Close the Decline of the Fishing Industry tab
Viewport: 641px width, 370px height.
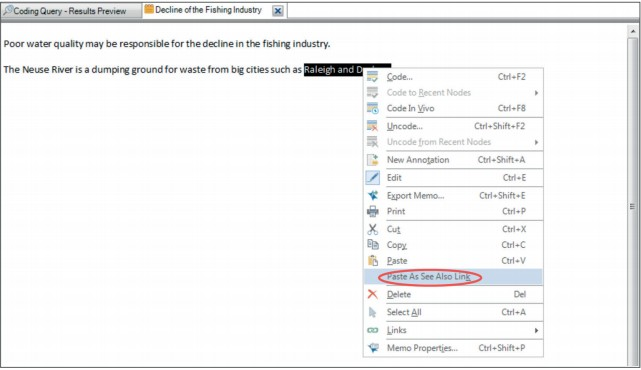278,11
